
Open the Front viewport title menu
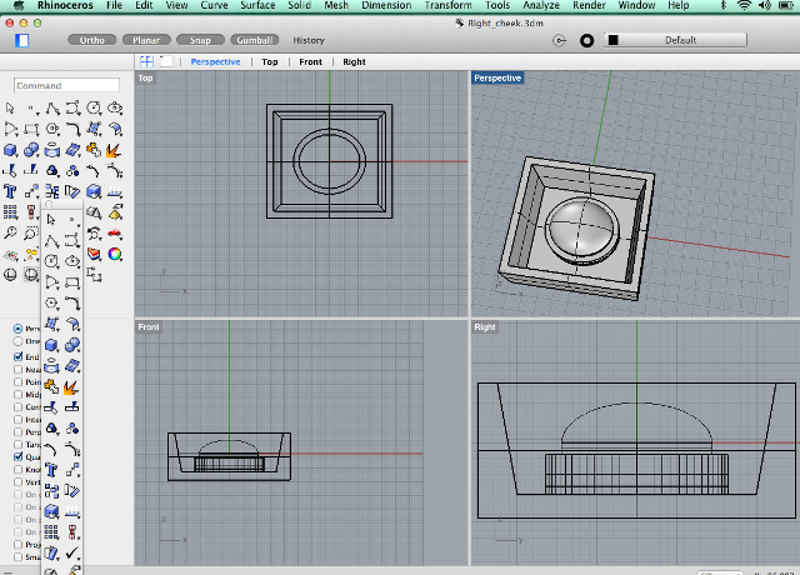coord(148,327)
